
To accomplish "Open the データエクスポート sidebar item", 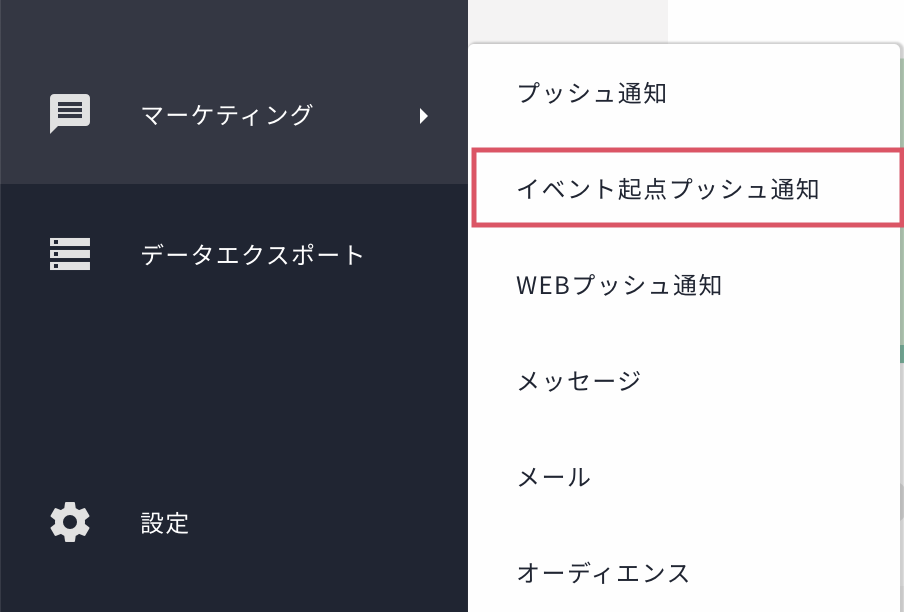I will (253, 254).
